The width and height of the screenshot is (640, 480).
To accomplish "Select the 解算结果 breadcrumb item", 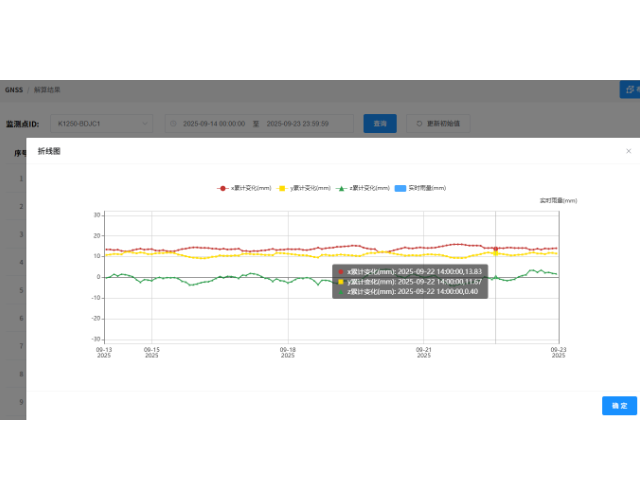I will (47, 90).
